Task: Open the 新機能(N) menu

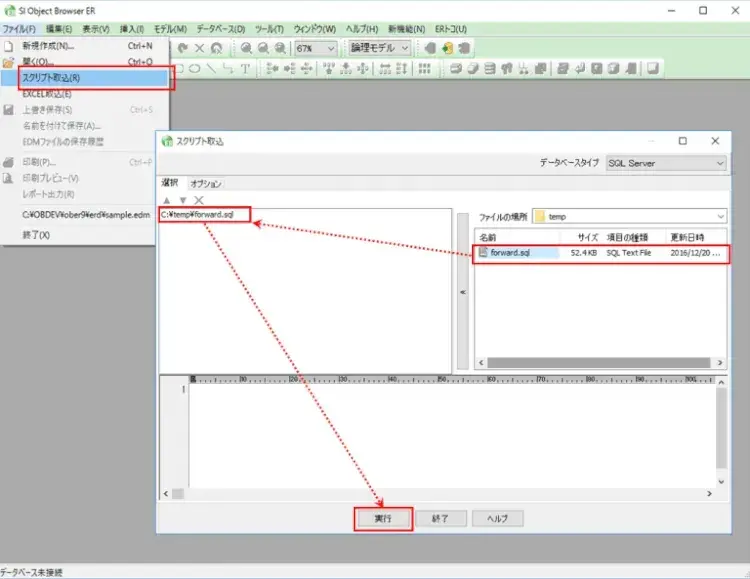Action: [407, 29]
